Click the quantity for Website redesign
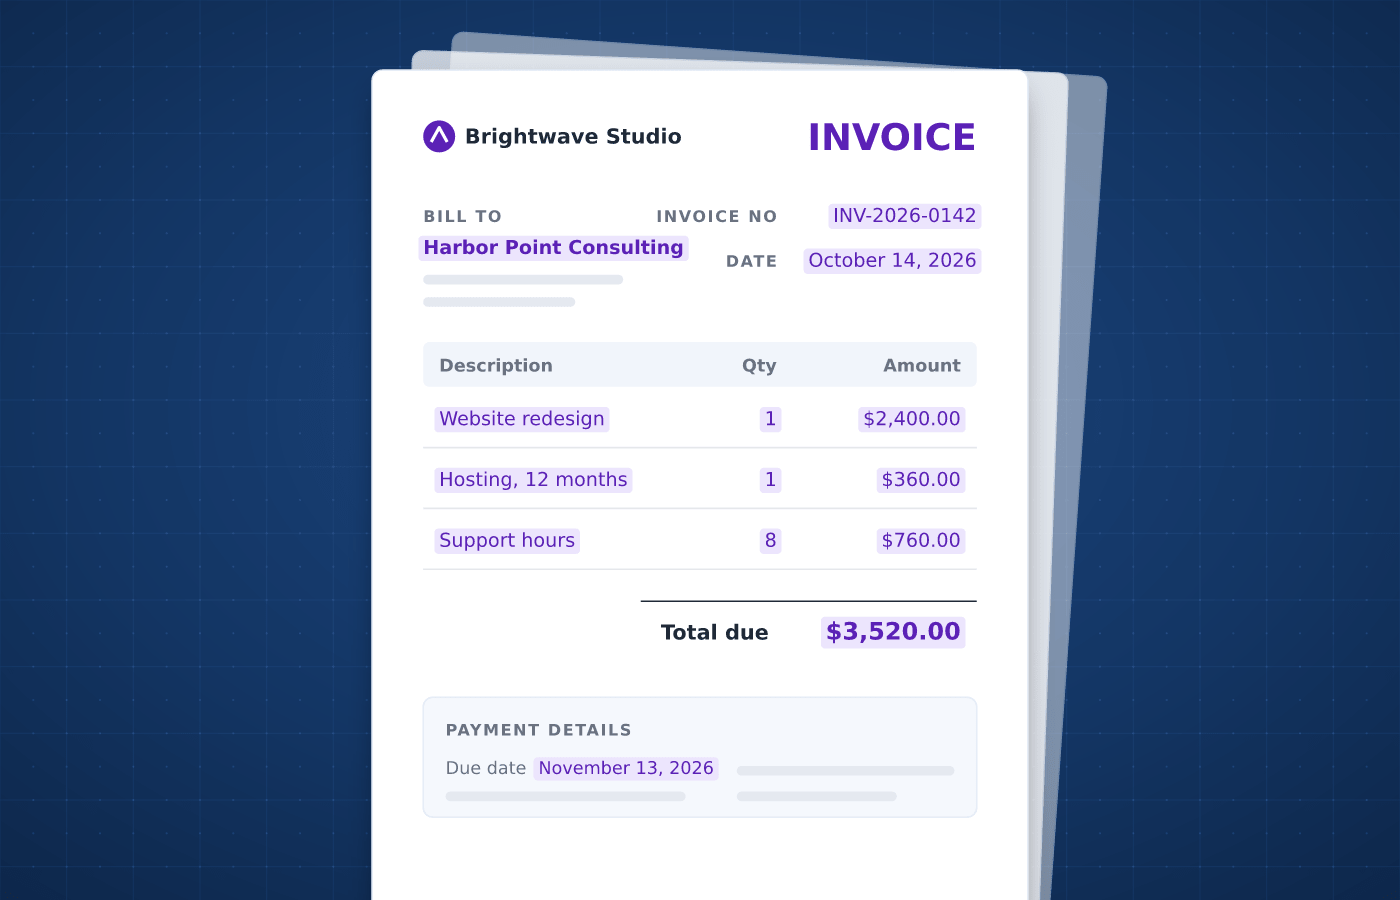Screen dimensions: 1400x900 (770, 419)
